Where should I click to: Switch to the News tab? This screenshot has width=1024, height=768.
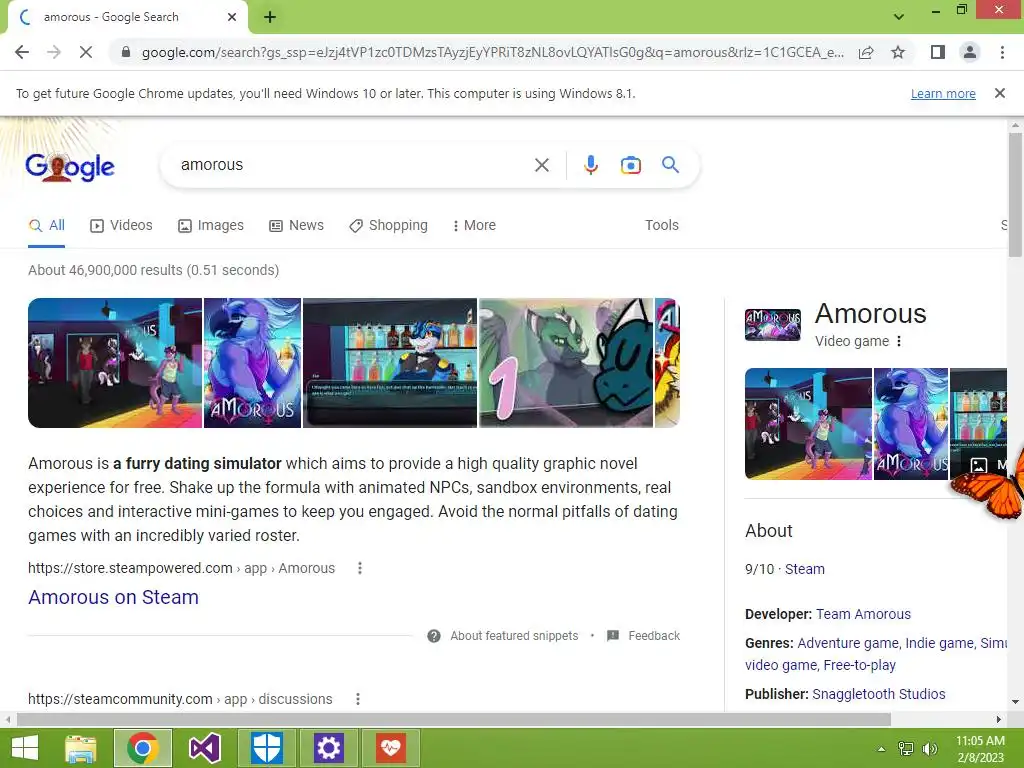(x=296, y=225)
